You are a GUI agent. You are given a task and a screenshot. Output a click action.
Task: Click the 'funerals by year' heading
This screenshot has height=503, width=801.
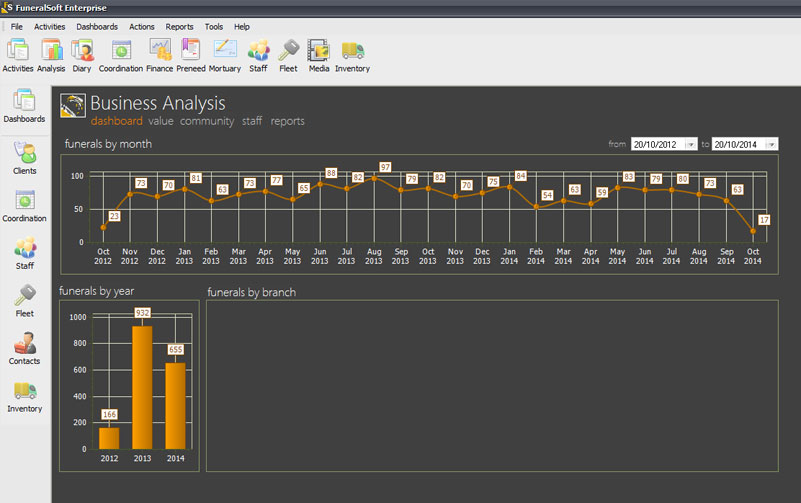coord(97,291)
